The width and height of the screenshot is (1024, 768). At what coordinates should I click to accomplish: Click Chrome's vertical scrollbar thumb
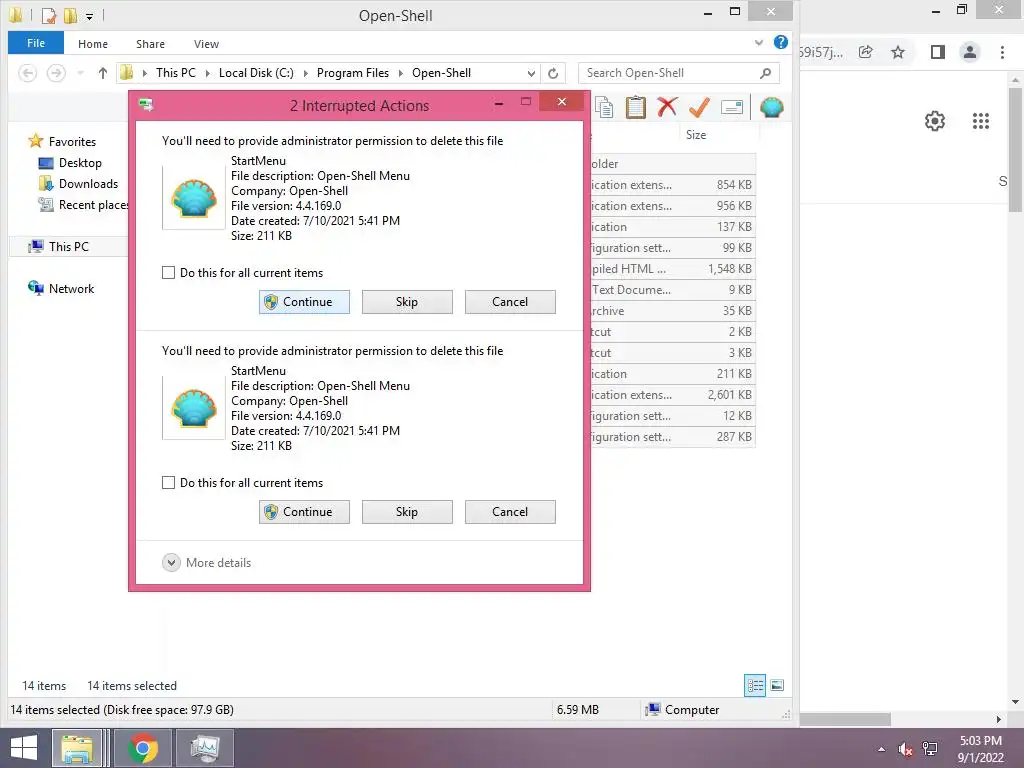click(x=1015, y=150)
